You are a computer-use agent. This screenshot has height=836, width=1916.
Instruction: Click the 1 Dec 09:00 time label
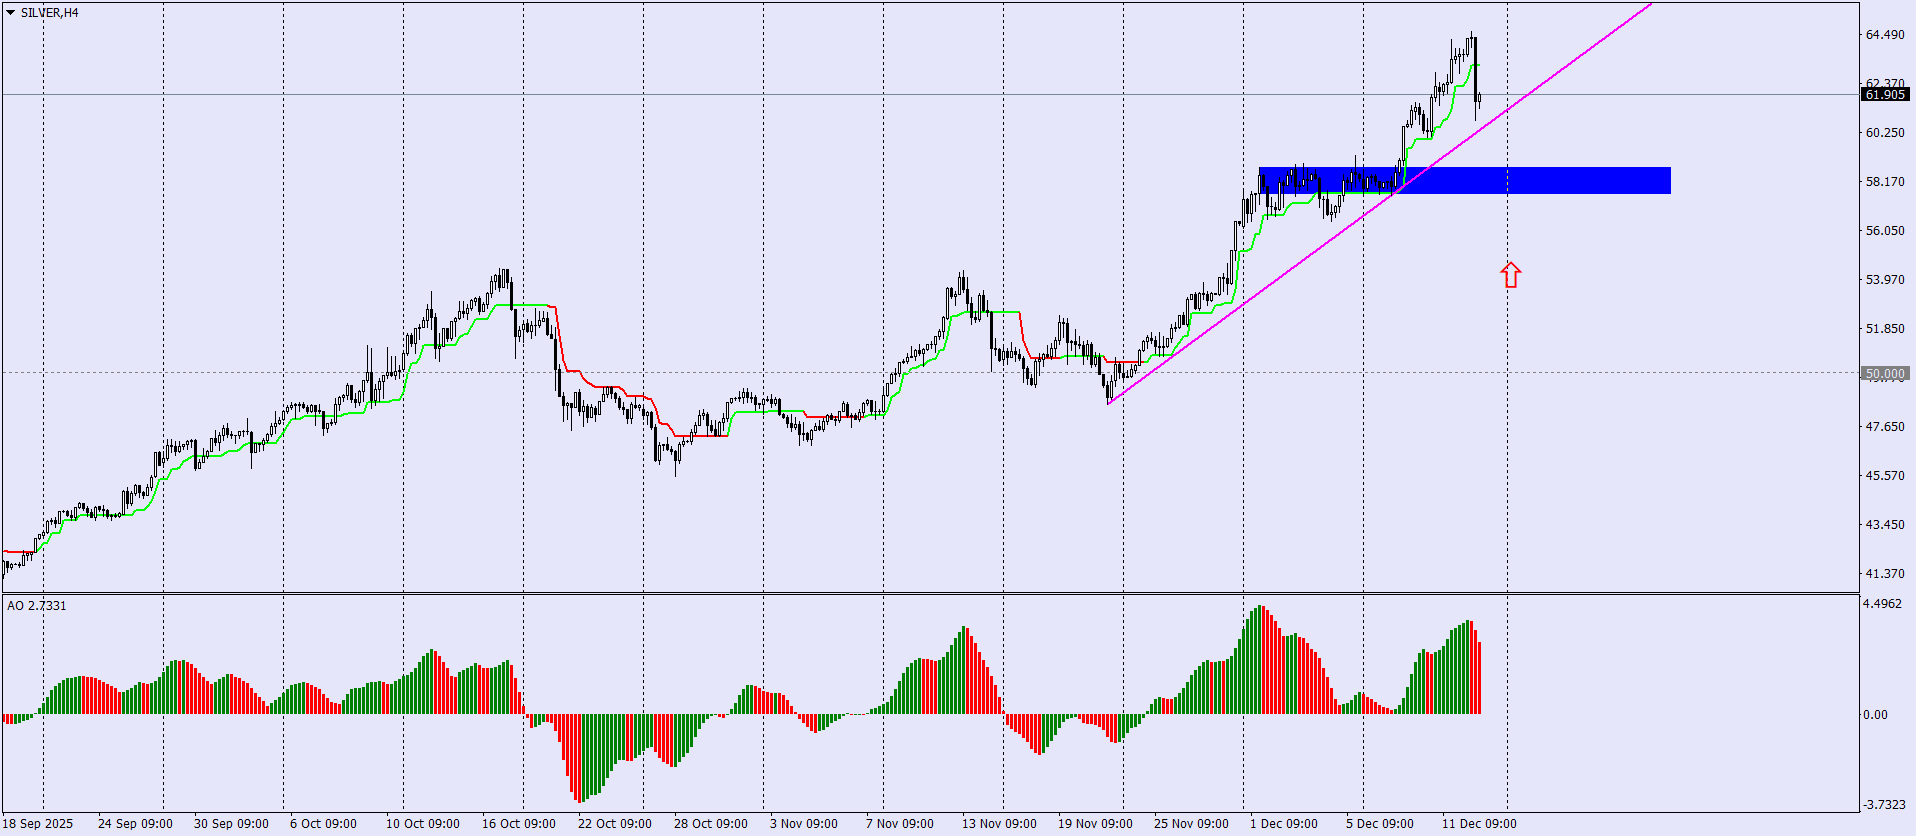tap(1284, 824)
